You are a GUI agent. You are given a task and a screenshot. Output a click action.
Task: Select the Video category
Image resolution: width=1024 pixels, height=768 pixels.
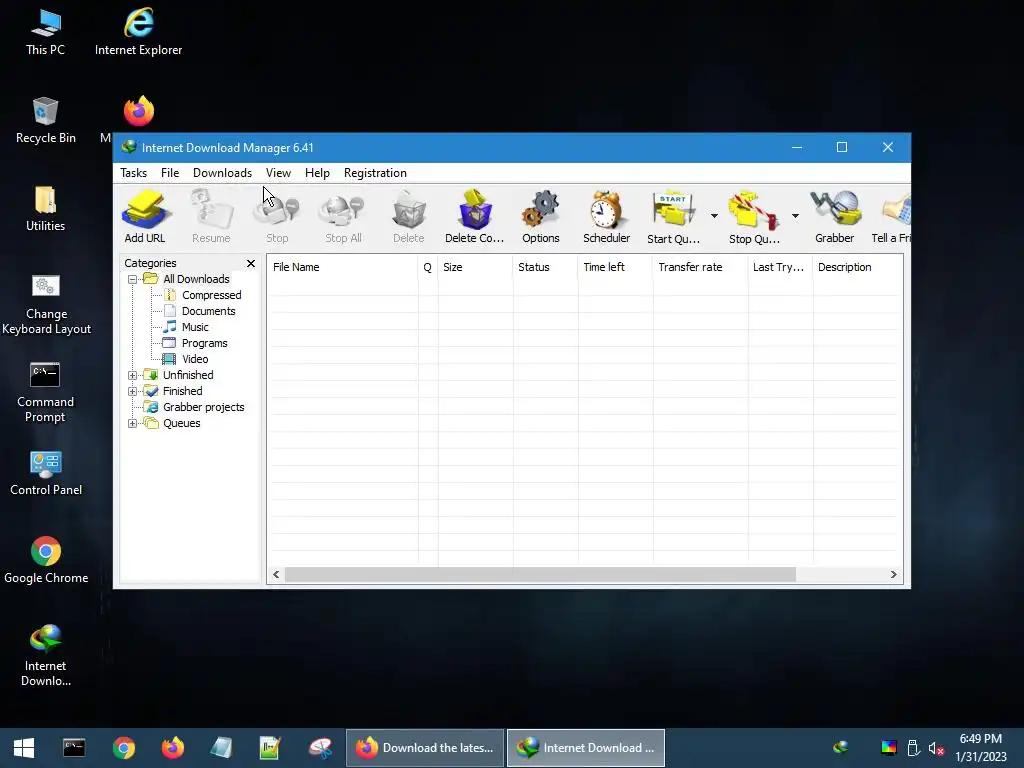(x=195, y=359)
